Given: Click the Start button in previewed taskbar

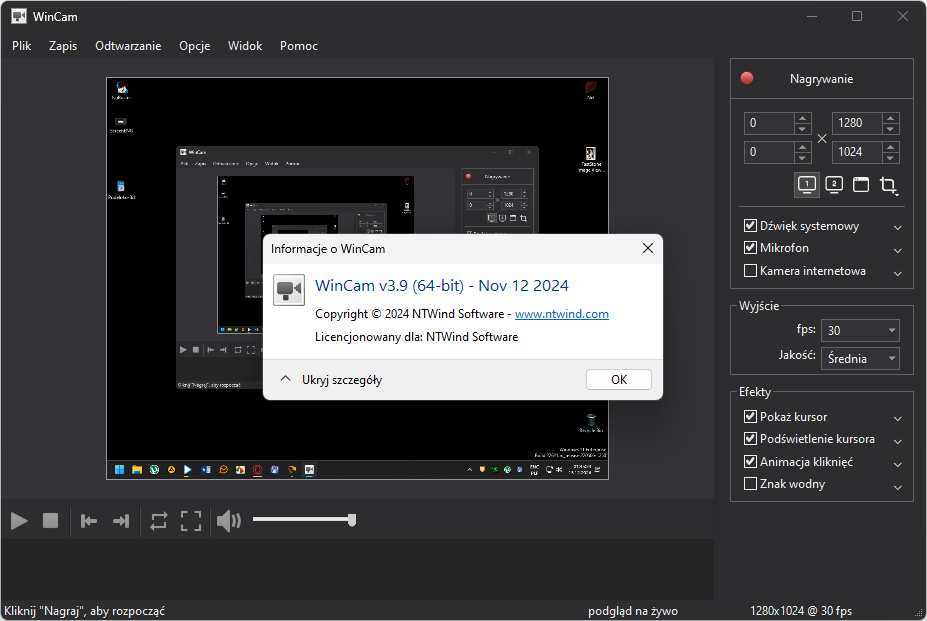Looking at the screenshot, I should tap(119, 470).
